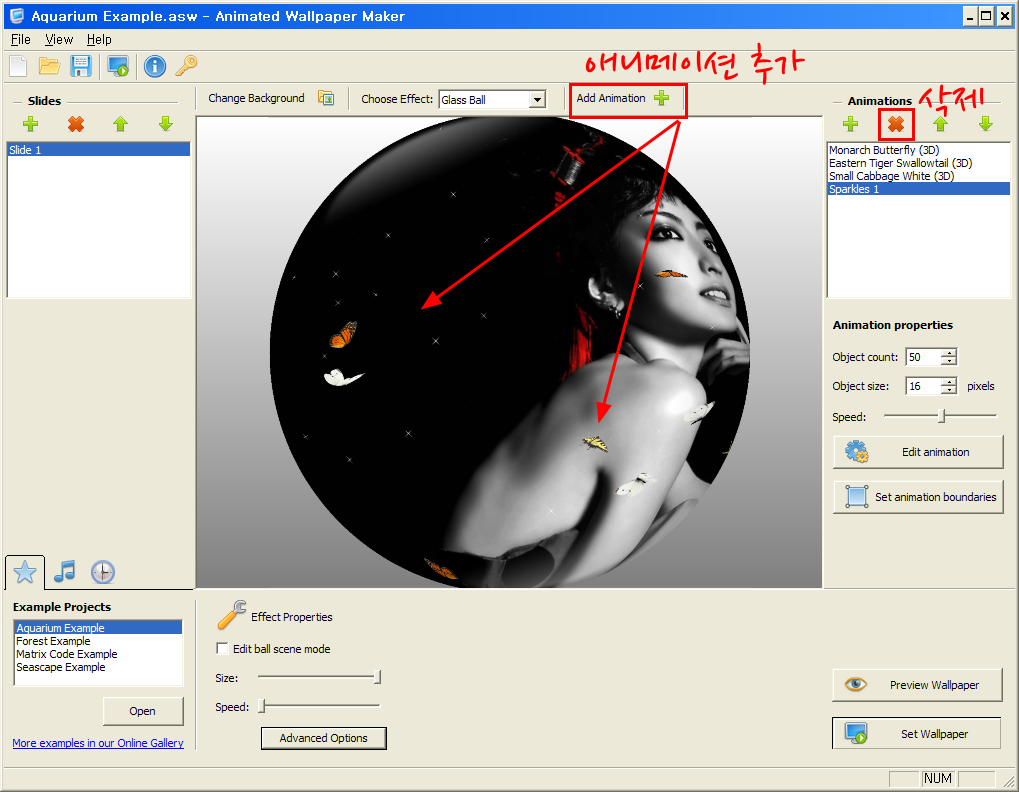
Task: Click Set animation boundaries button
Action: [x=918, y=497]
